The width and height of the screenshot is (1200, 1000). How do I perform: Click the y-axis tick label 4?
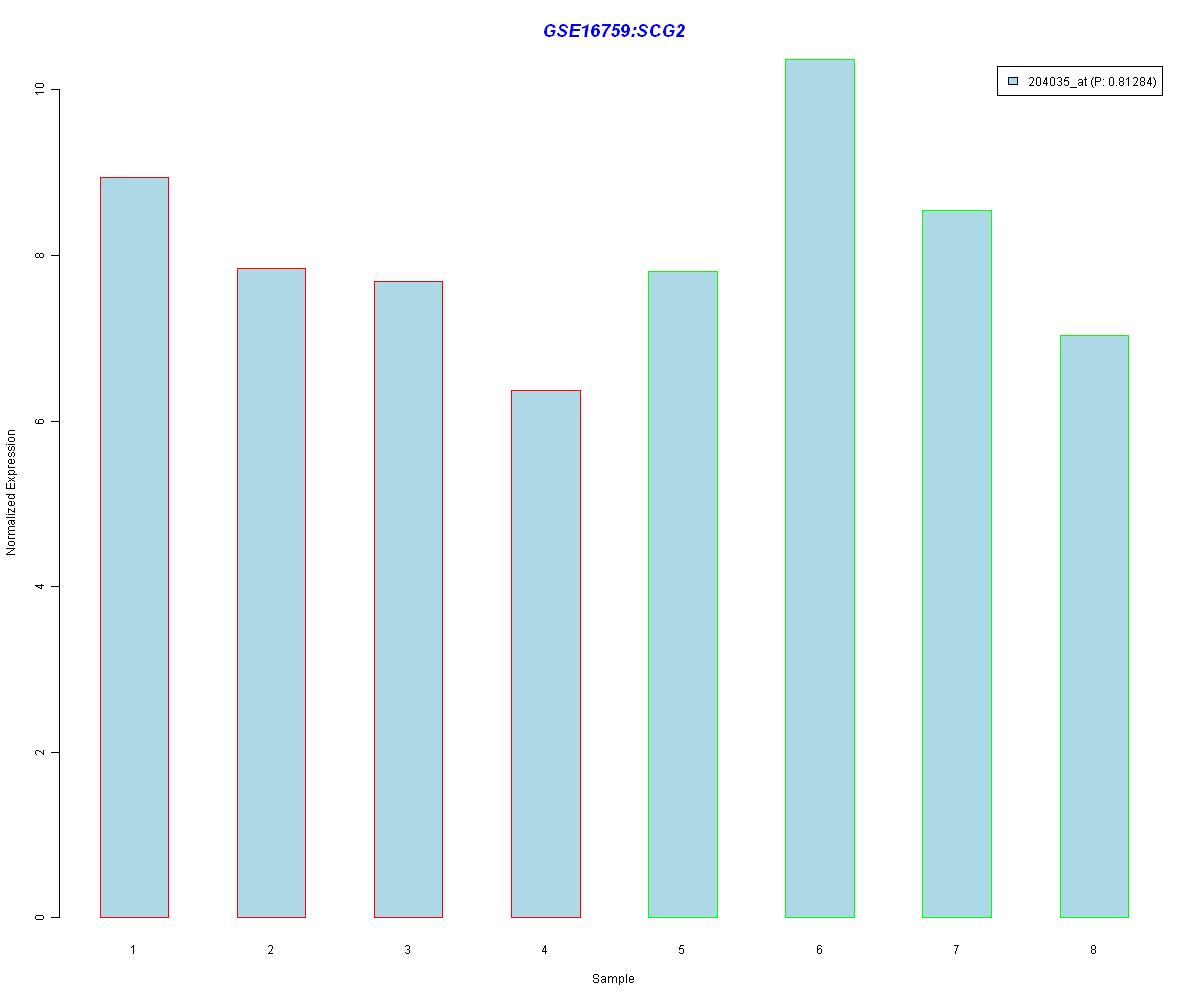[x=40, y=586]
